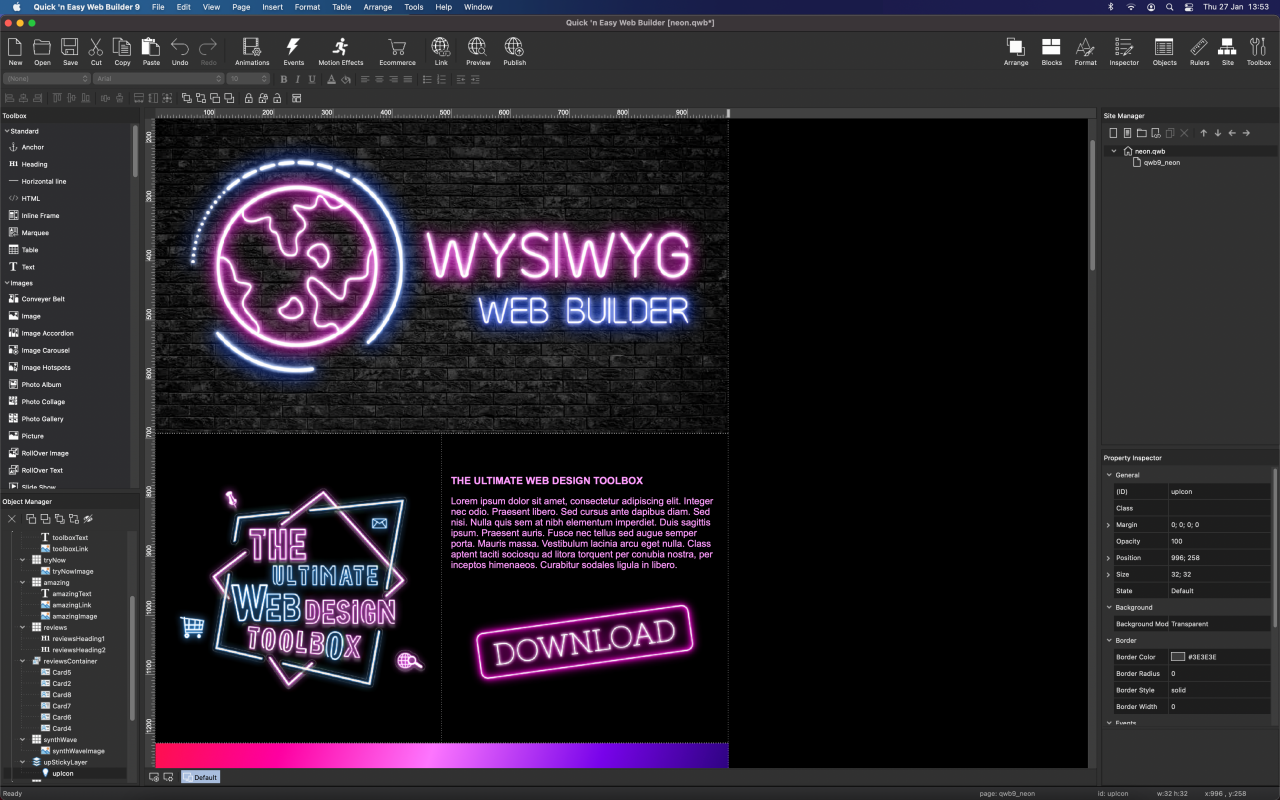Image resolution: width=1280 pixels, height=800 pixels.
Task: Toggle align left text button
Action: 365,79
